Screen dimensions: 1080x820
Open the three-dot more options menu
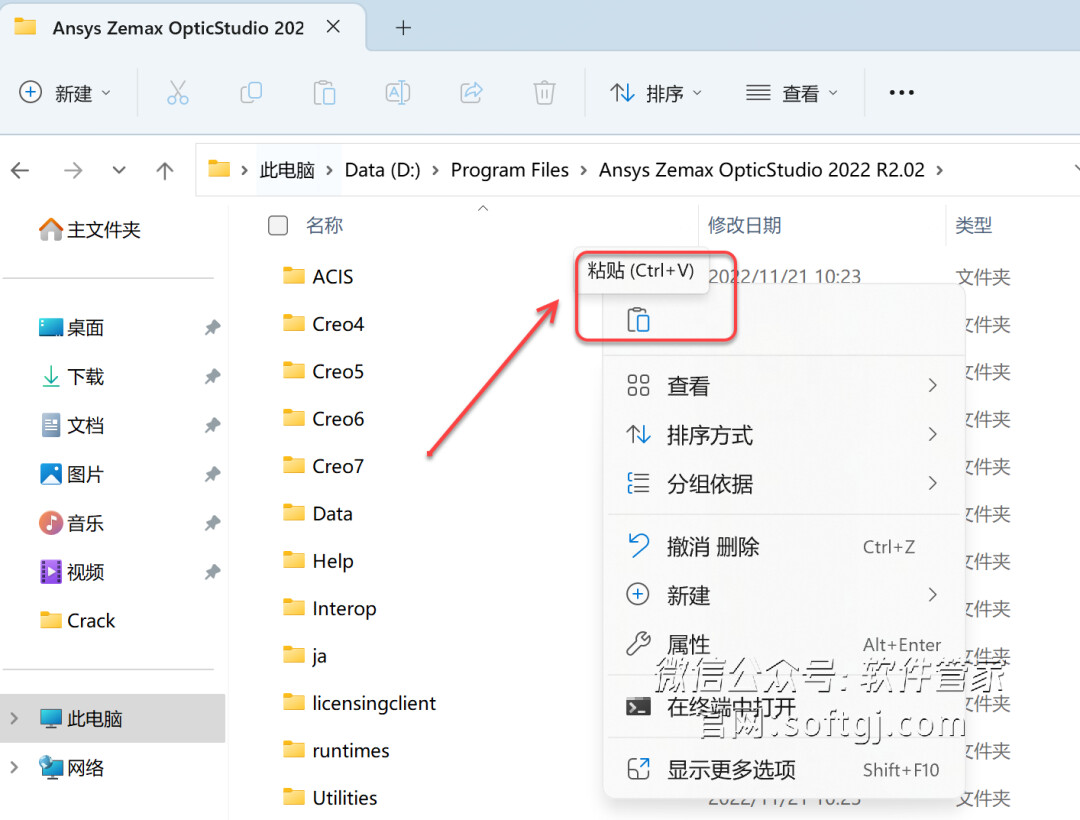[x=902, y=92]
